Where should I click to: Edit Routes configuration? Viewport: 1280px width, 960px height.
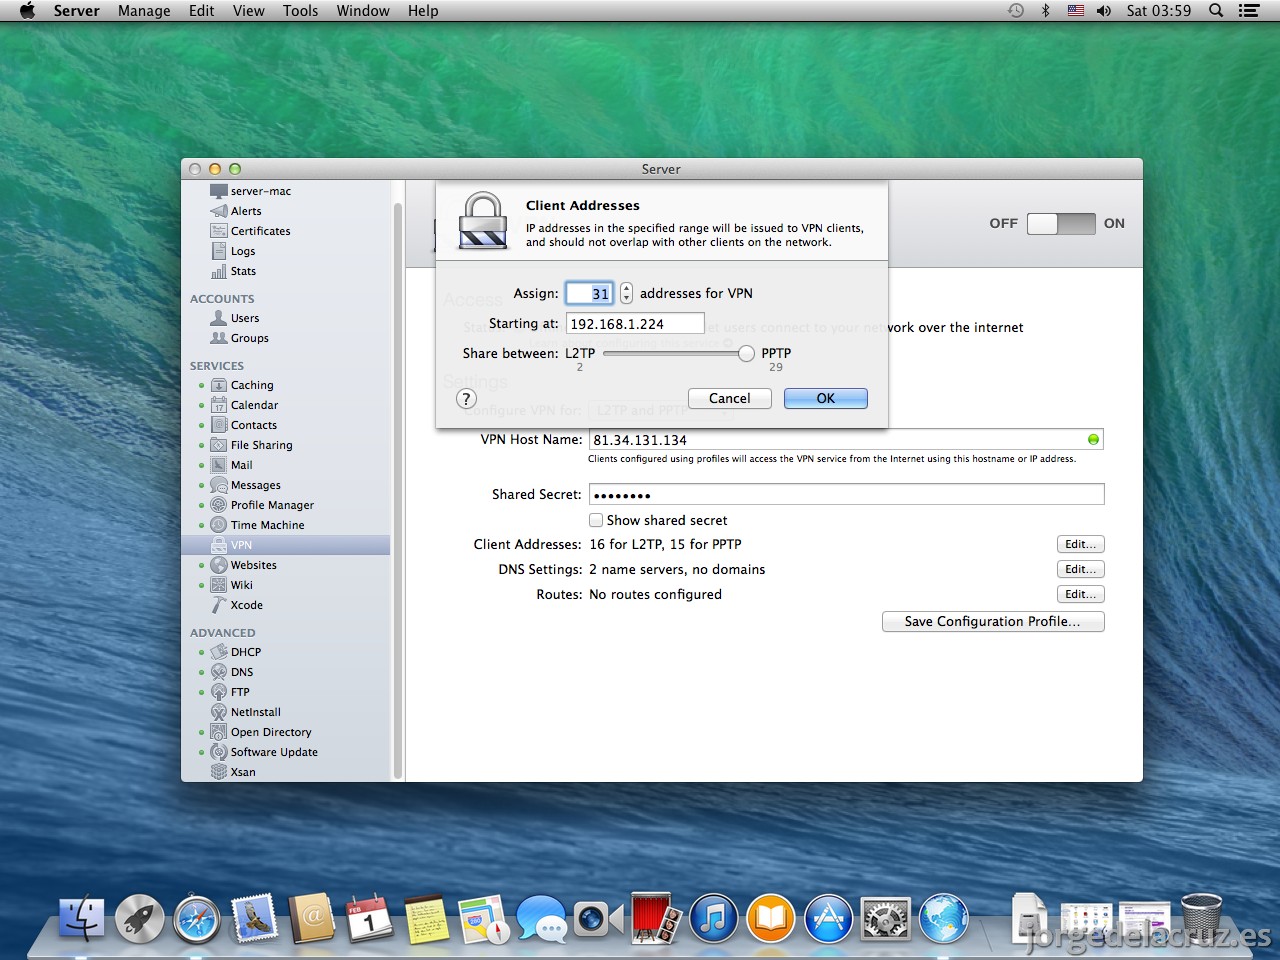pyautogui.click(x=1081, y=594)
